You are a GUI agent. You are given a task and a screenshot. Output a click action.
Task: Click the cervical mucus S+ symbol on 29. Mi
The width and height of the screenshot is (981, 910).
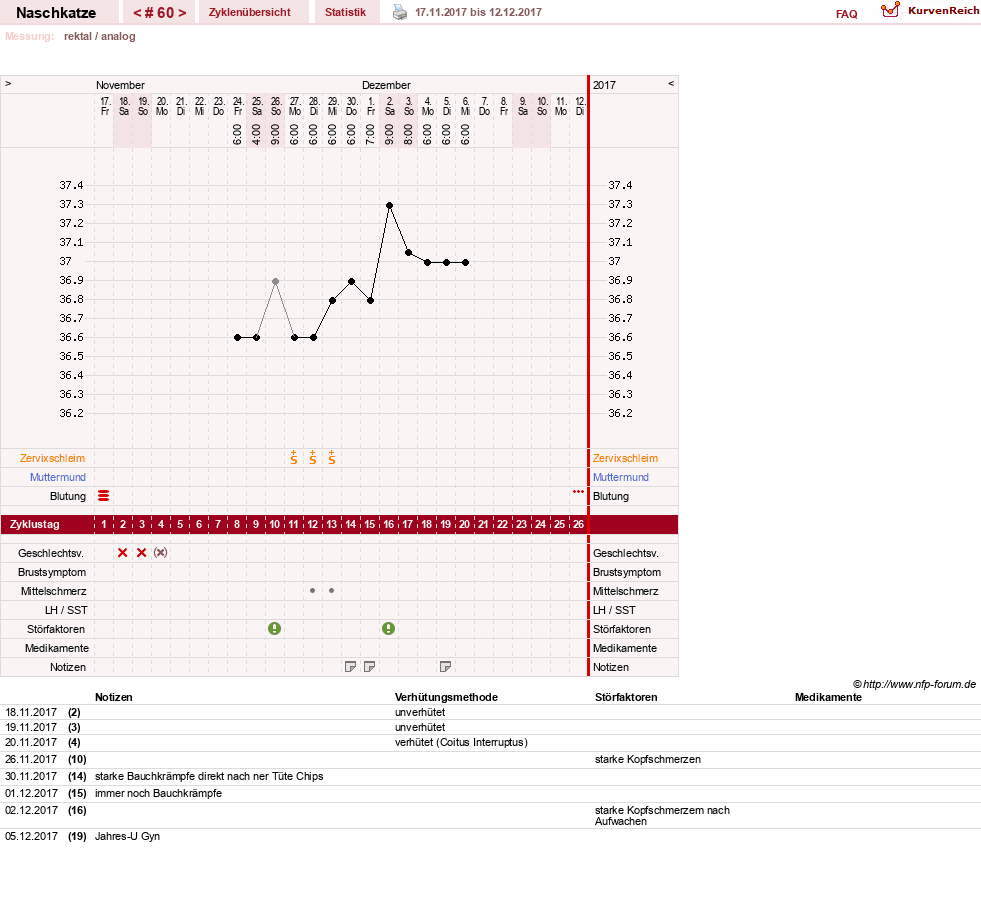(x=332, y=457)
